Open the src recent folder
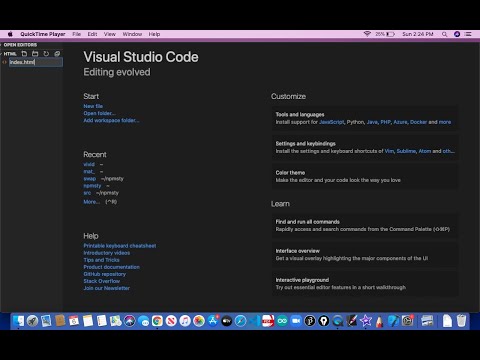Screen dimensions: 480x360 pyautogui.click(x=87, y=193)
